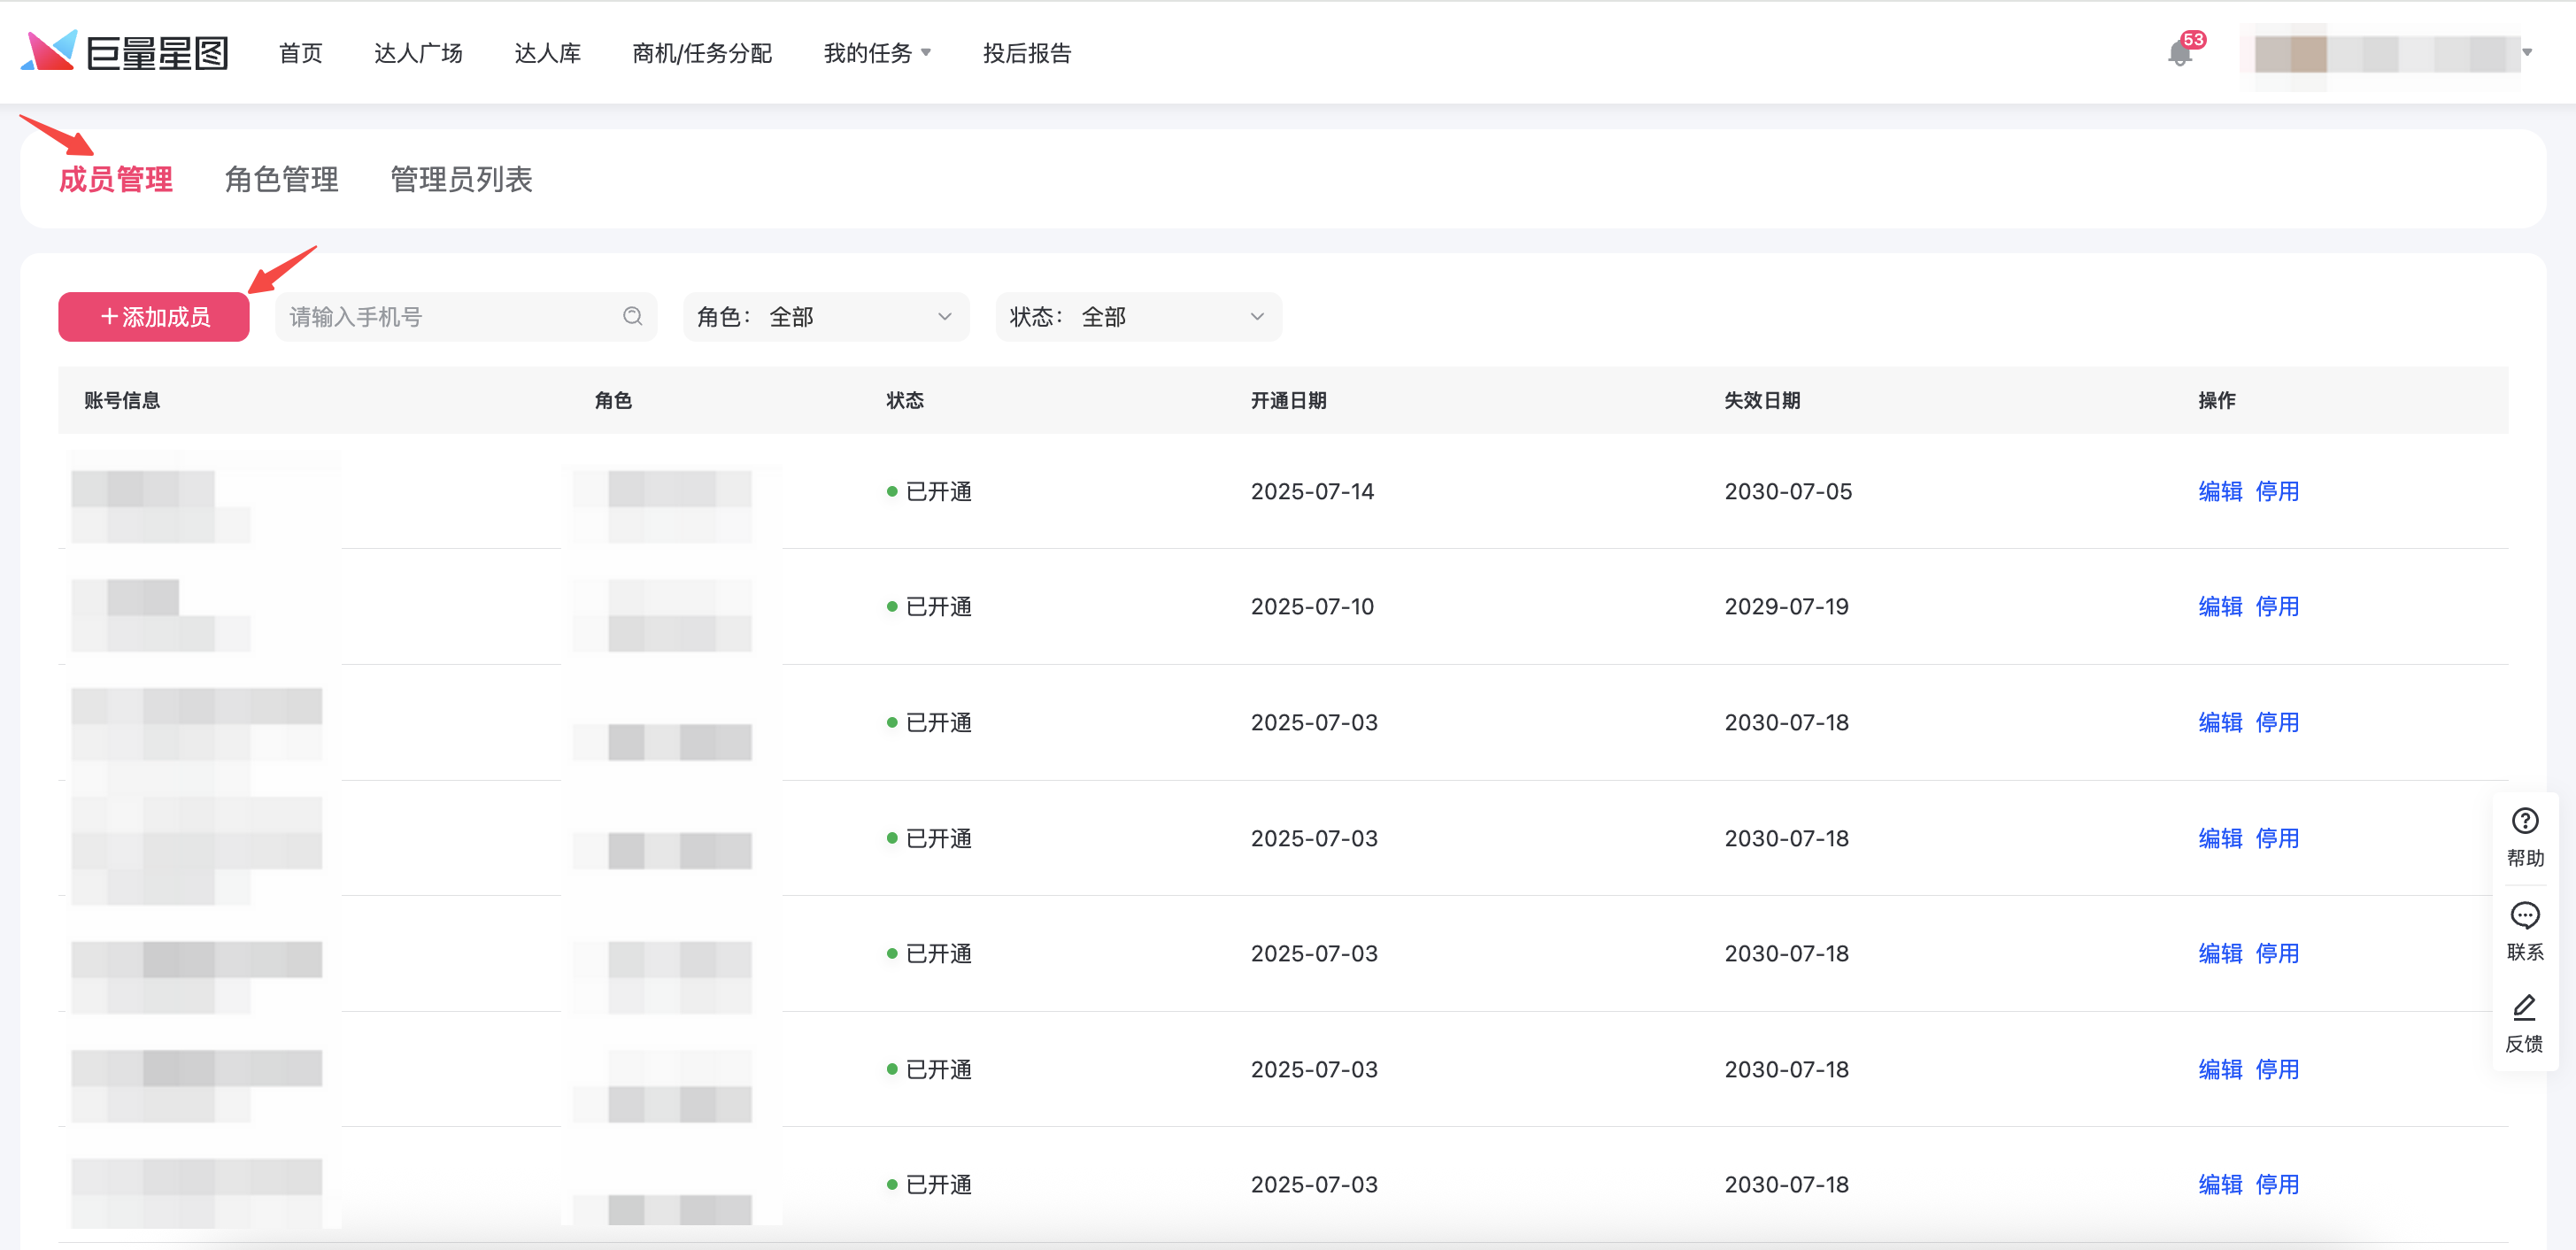The height and width of the screenshot is (1250, 2576).
Task: Open the 角色 filter dropdown
Action: [825, 317]
